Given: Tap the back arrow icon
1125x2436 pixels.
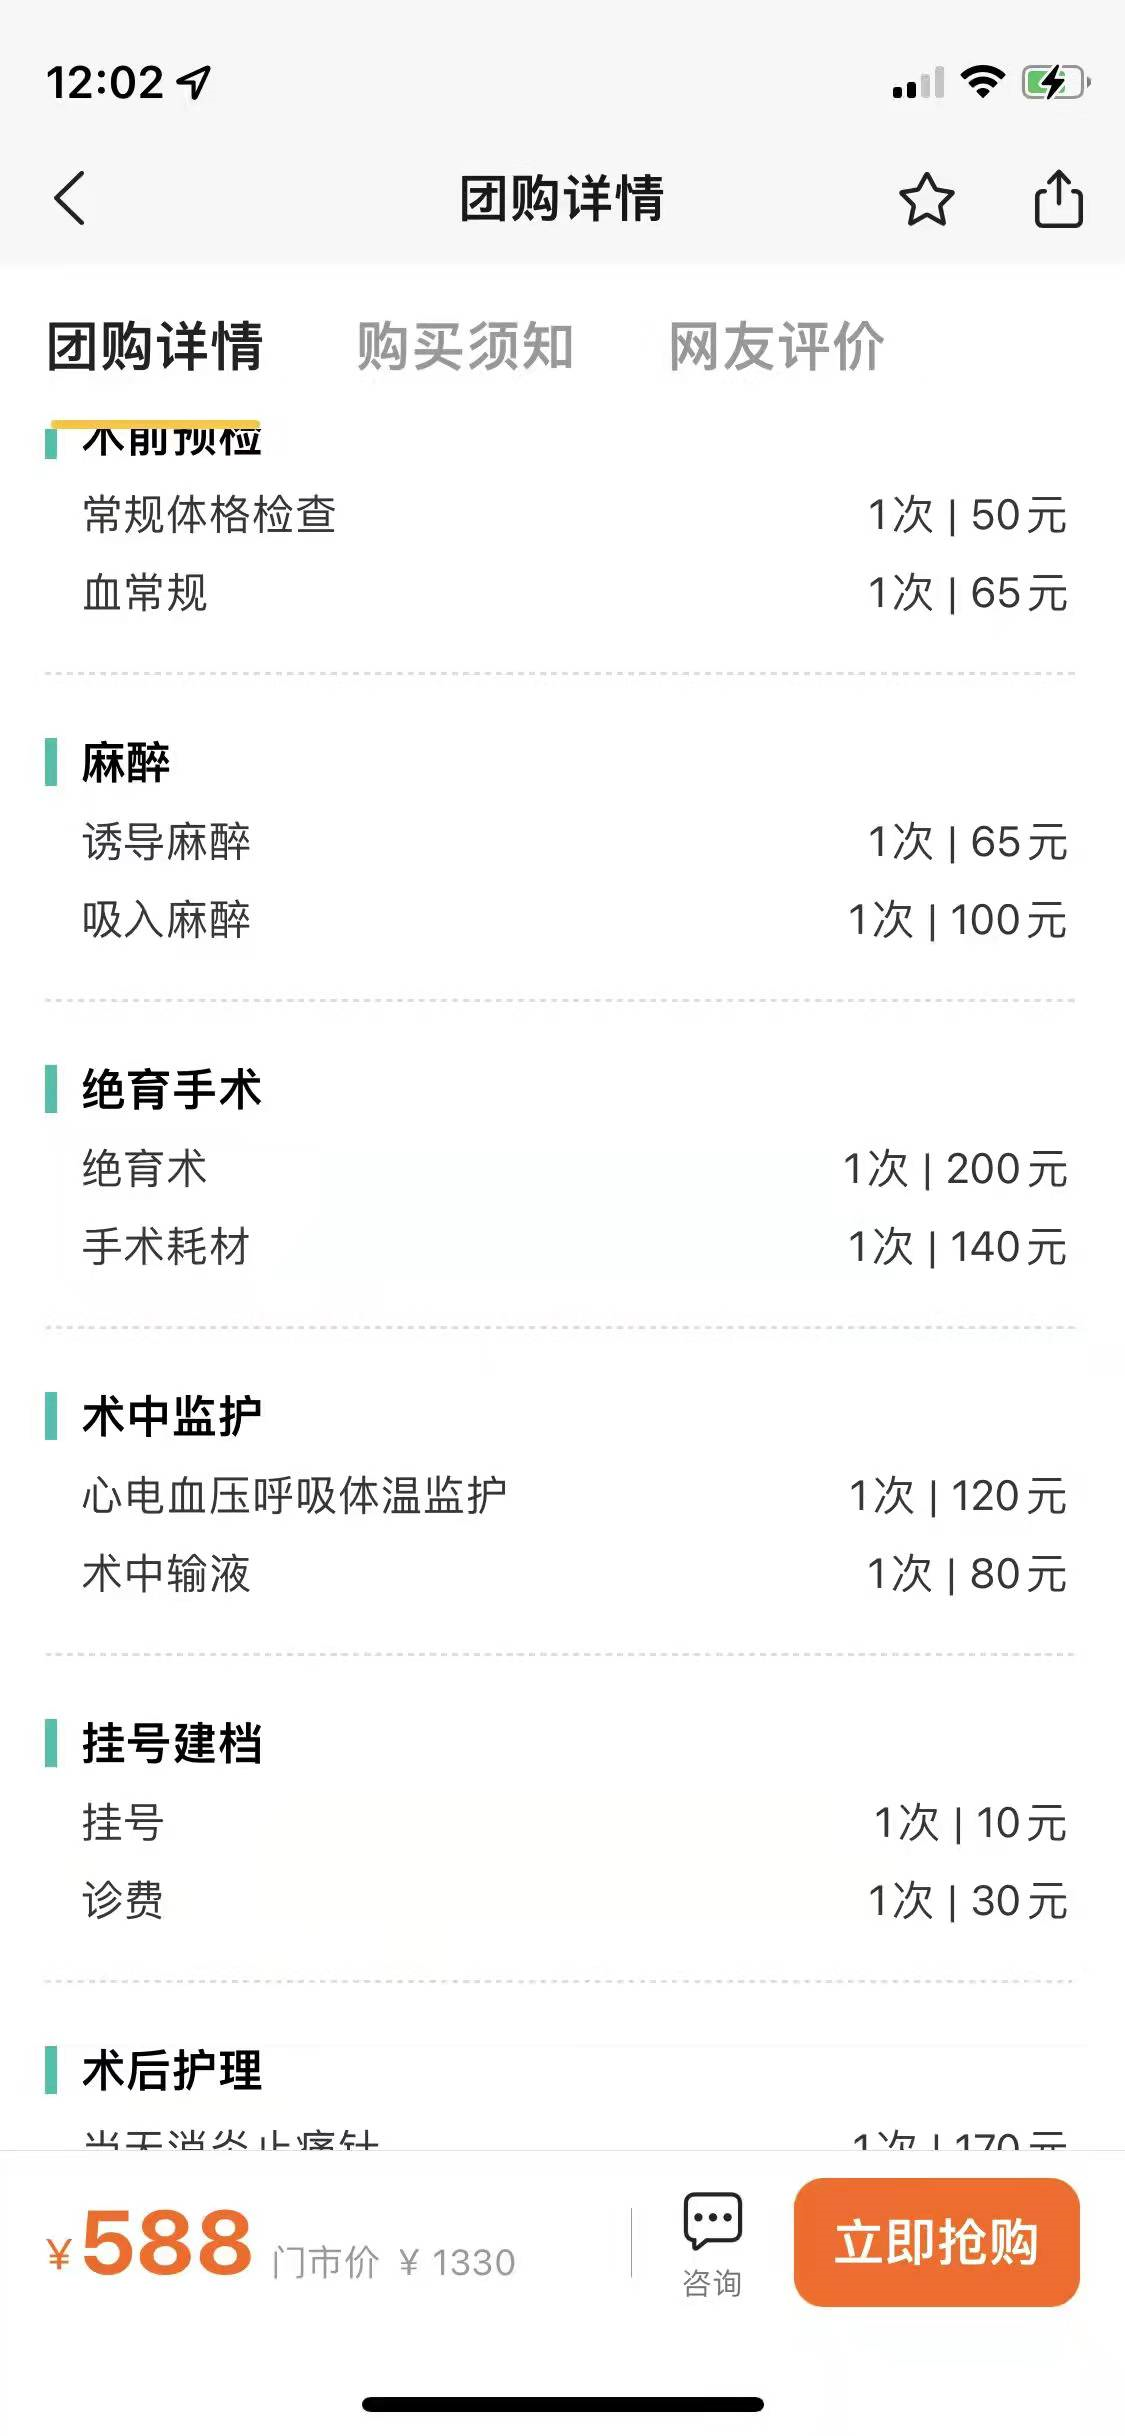Looking at the screenshot, I should click(69, 198).
